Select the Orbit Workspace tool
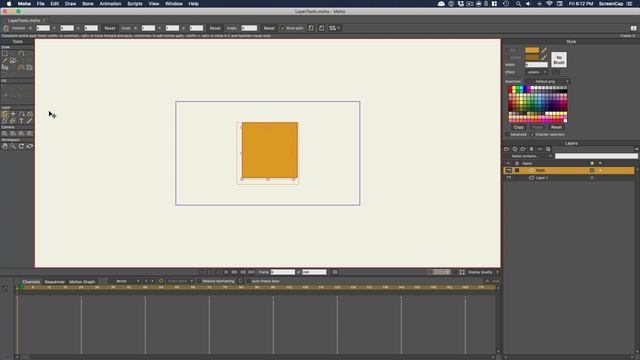 [30, 146]
